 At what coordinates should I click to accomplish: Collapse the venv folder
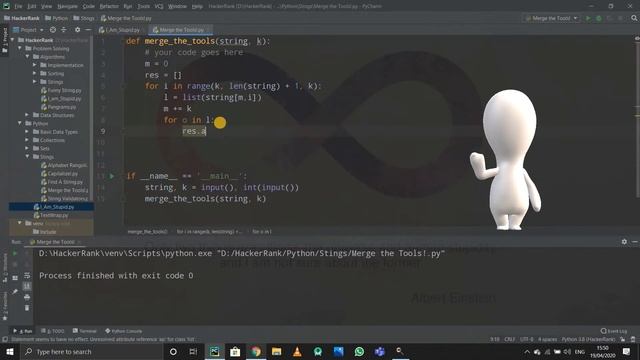(x=20, y=223)
